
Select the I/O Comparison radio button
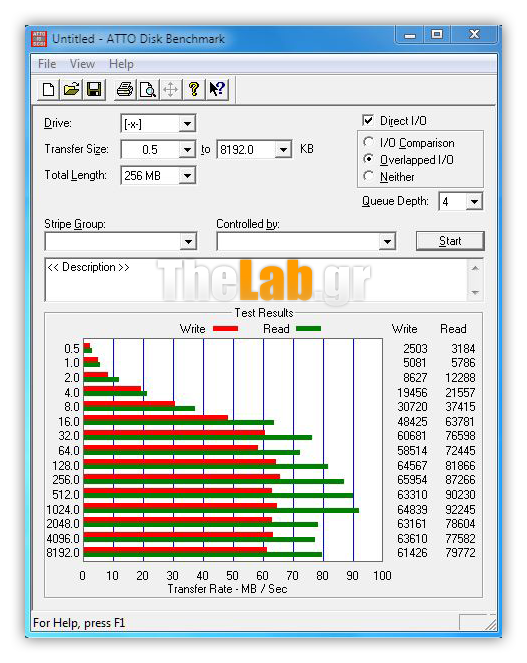point(368,142)
